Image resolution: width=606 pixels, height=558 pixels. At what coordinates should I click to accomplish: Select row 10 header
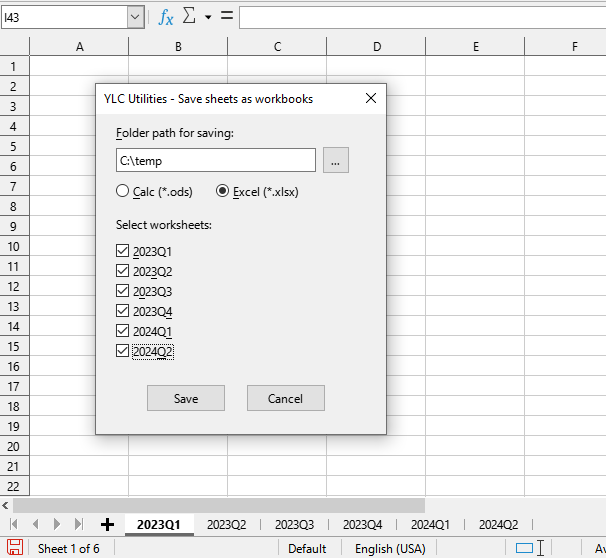tap(14, 246)
